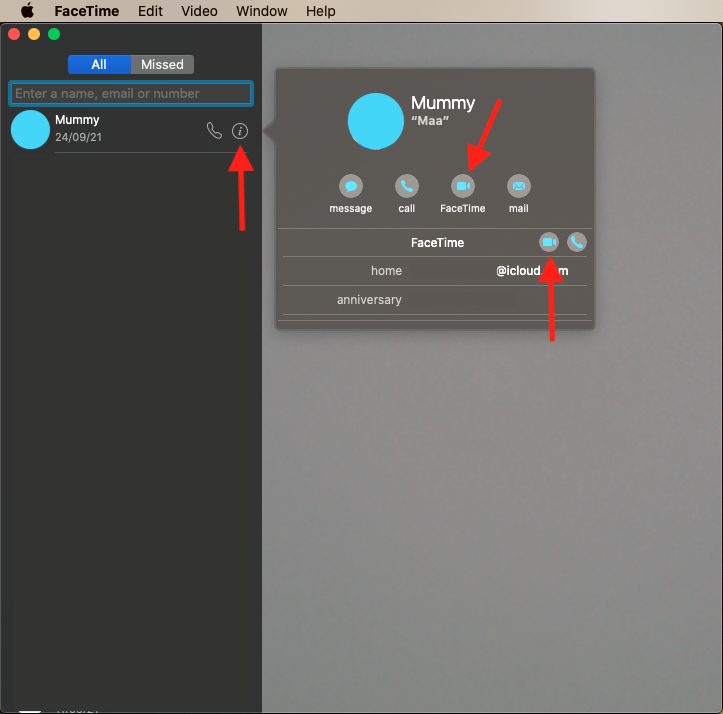Open the Video menu
The image size is (723, 714).
click(199, 11)
